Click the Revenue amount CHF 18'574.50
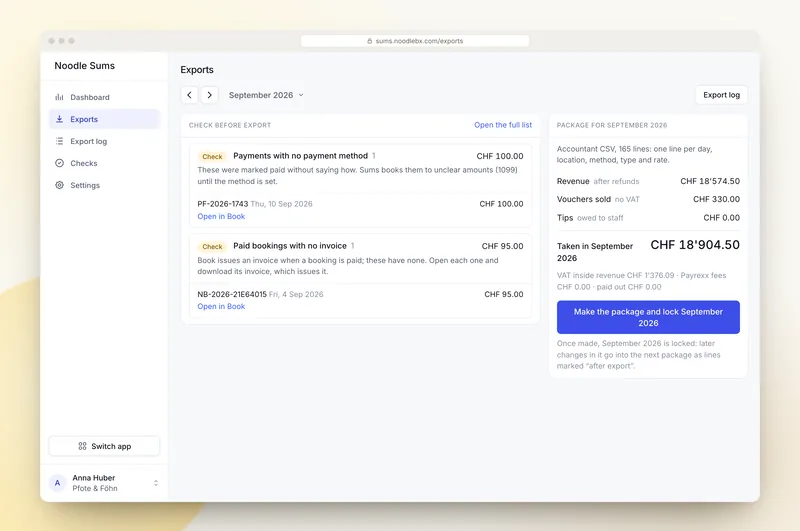The height and width of the screenshot is (531, 800). point(710,181)
